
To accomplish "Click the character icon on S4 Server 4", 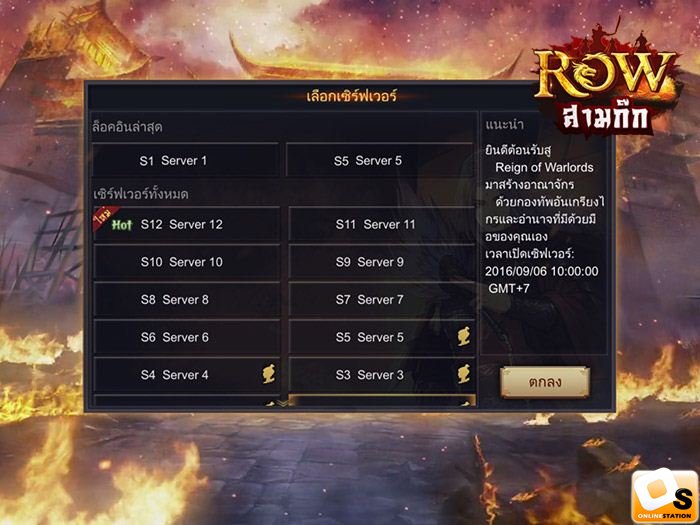I will click(269, 374).
